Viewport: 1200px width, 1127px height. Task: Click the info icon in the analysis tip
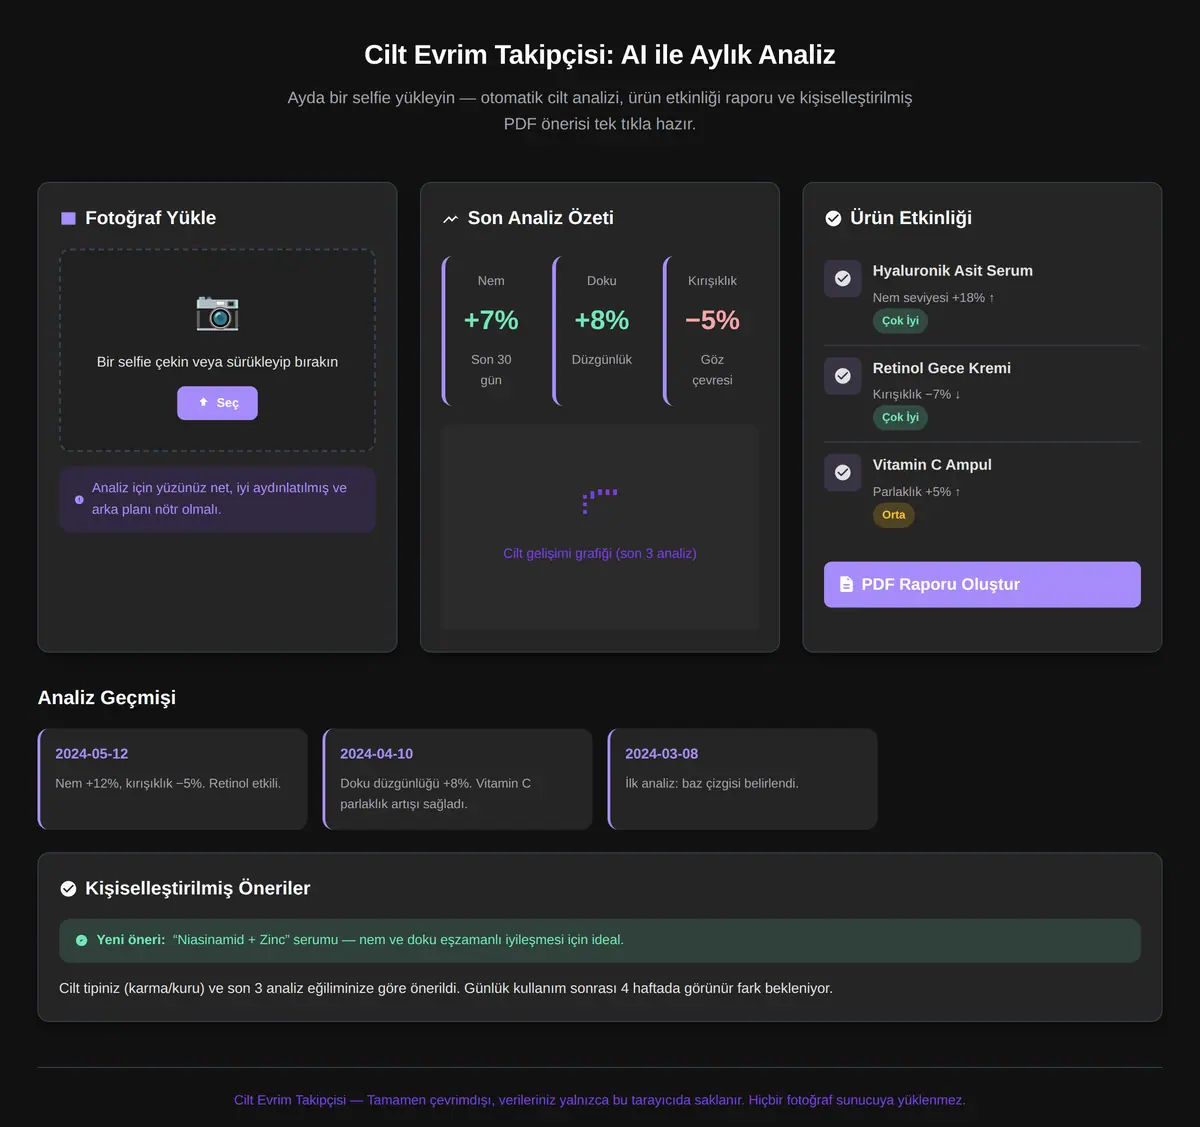pos(79,499)
